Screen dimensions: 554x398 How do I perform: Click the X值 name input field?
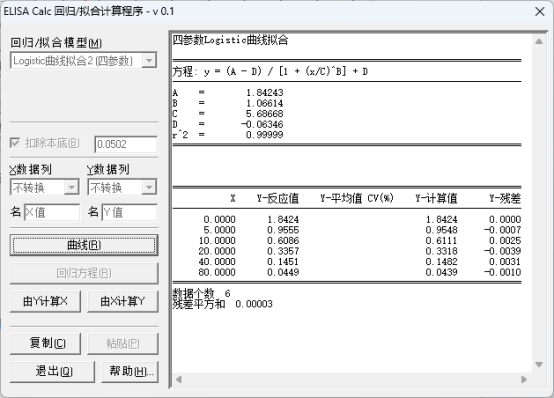point(52,212)
